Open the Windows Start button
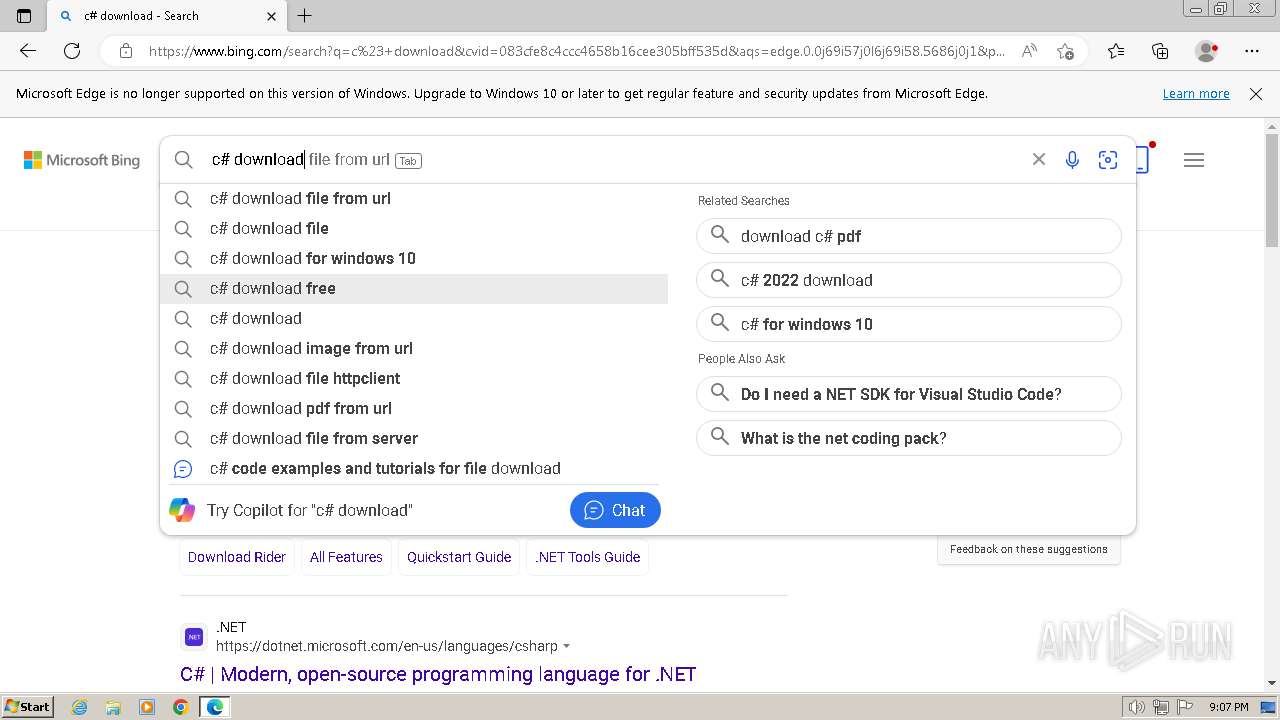1280x720 pixels. coord(27,707)
